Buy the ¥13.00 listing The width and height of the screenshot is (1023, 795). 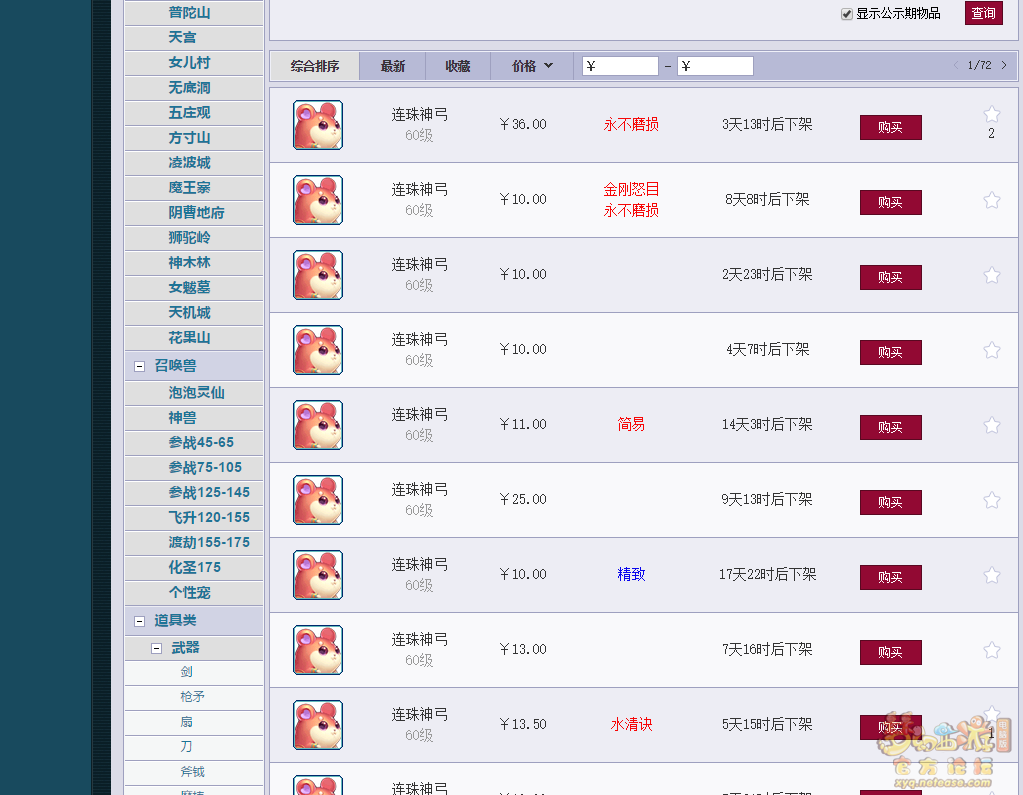coord(891,652)
